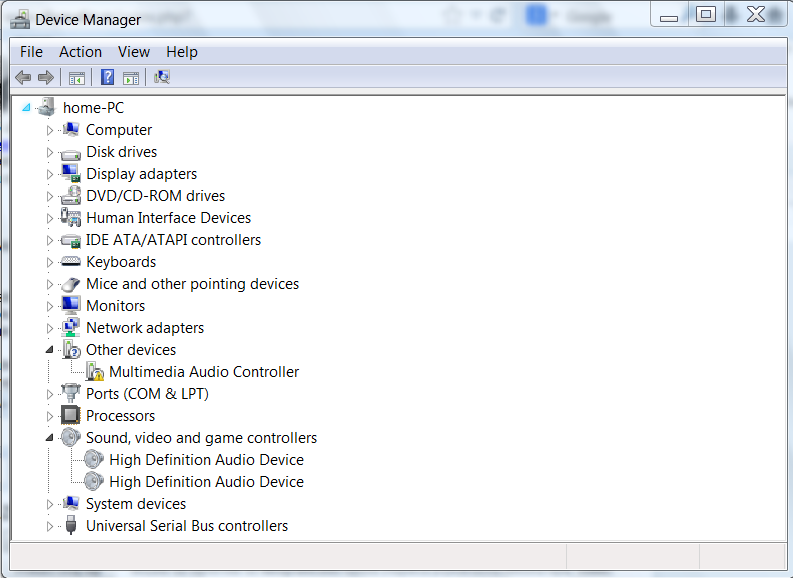Minimize the Device Manager window
The image size is (793, 578).
669,15
